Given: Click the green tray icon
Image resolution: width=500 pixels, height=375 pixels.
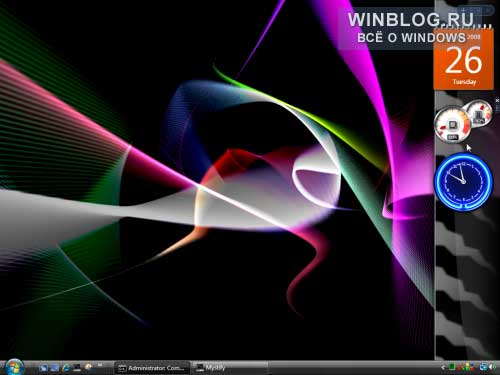Looking at the screenshot, I should [452, 367].
